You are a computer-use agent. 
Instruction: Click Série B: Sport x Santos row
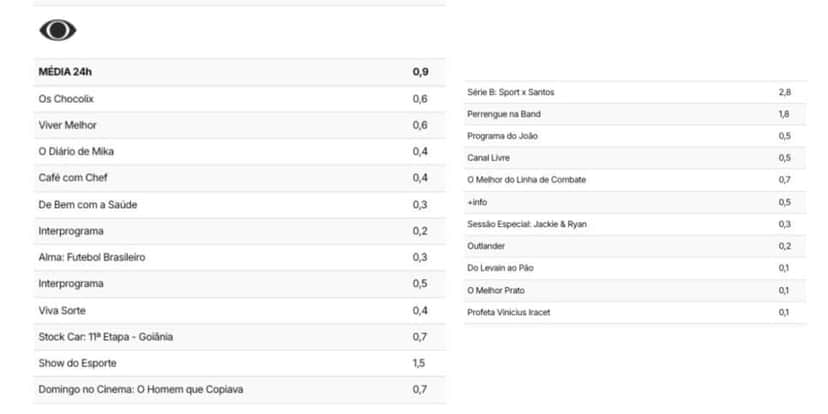click(635, 92)
